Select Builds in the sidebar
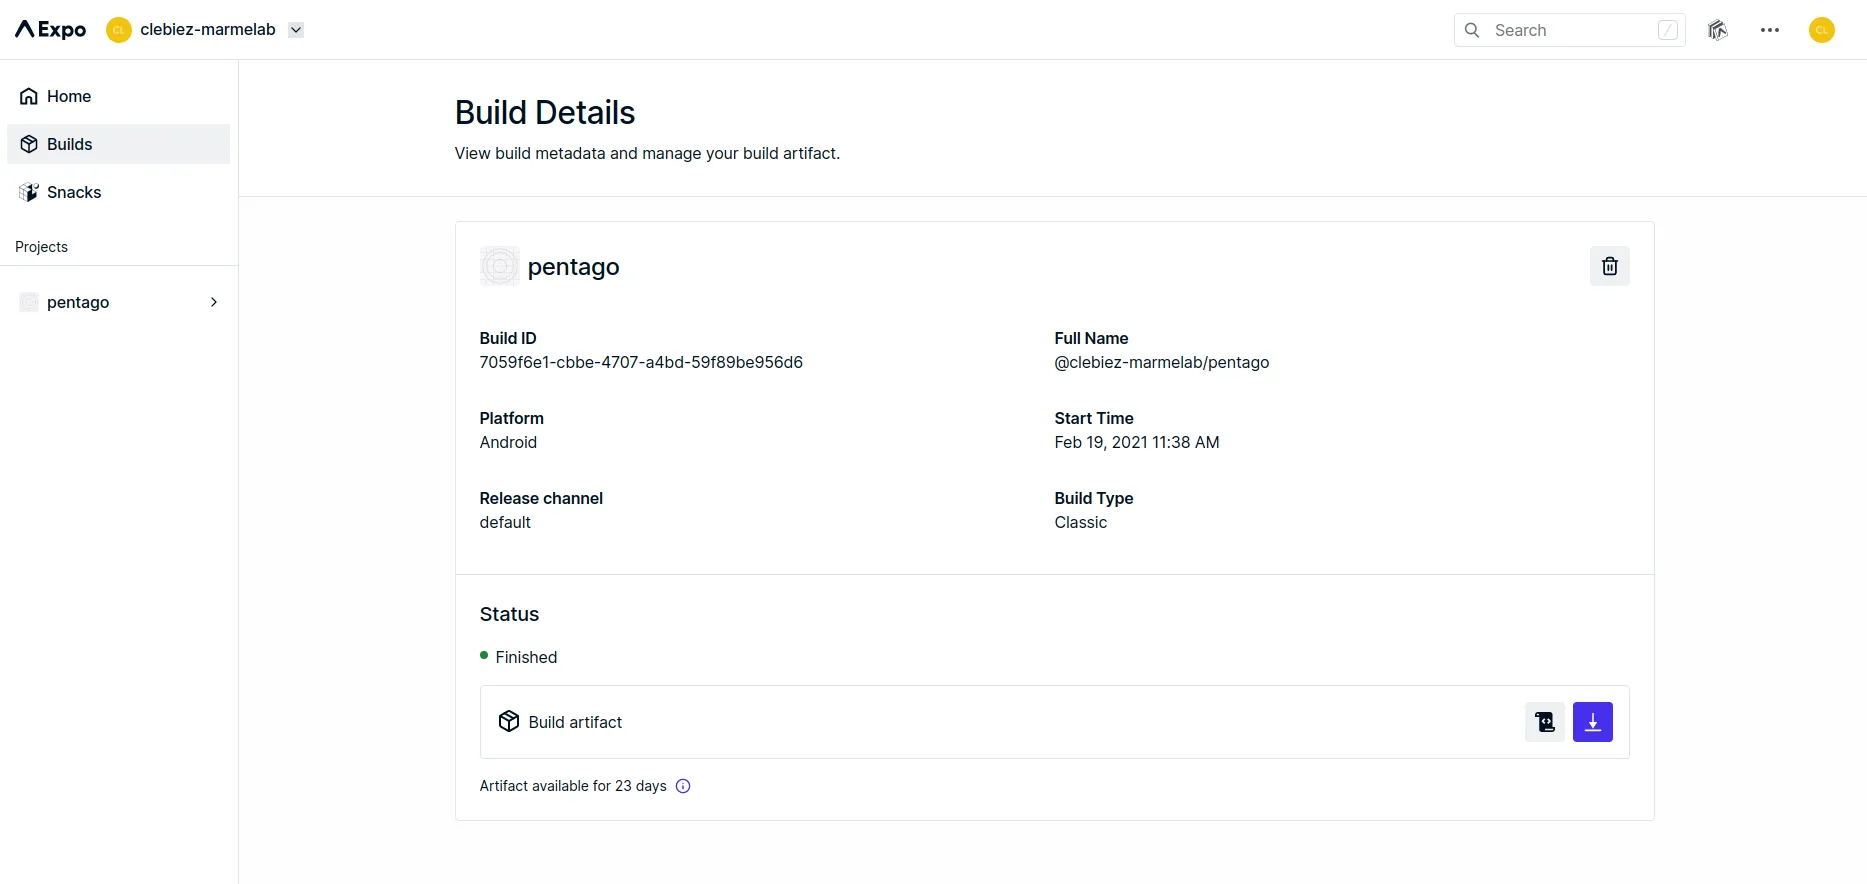Image resolution: width=1867 pixels, height=884 pixels. click(69, 144)
